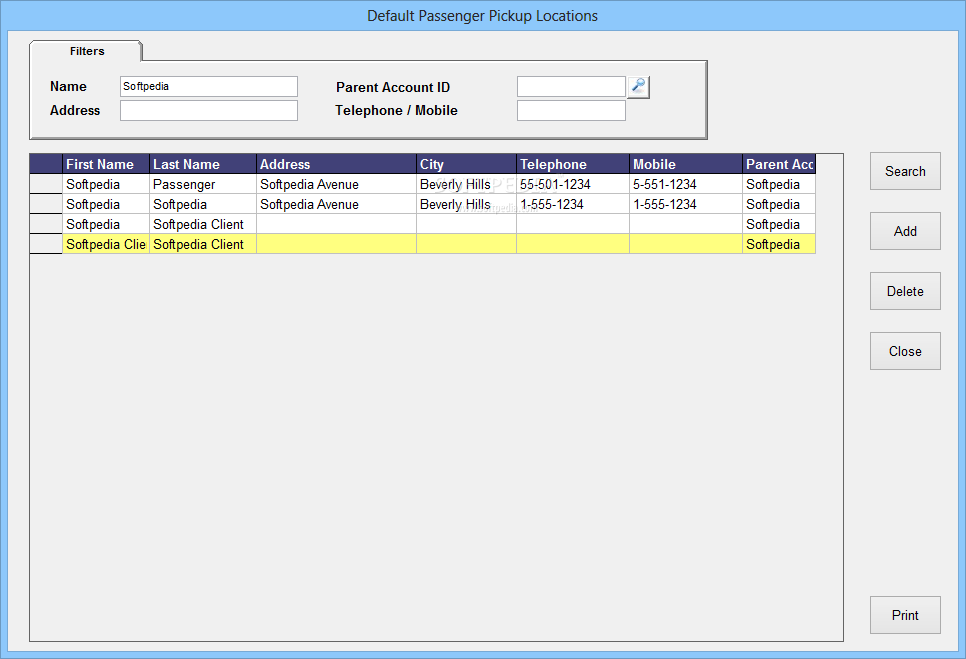Sort by Last Name column header

203,164
